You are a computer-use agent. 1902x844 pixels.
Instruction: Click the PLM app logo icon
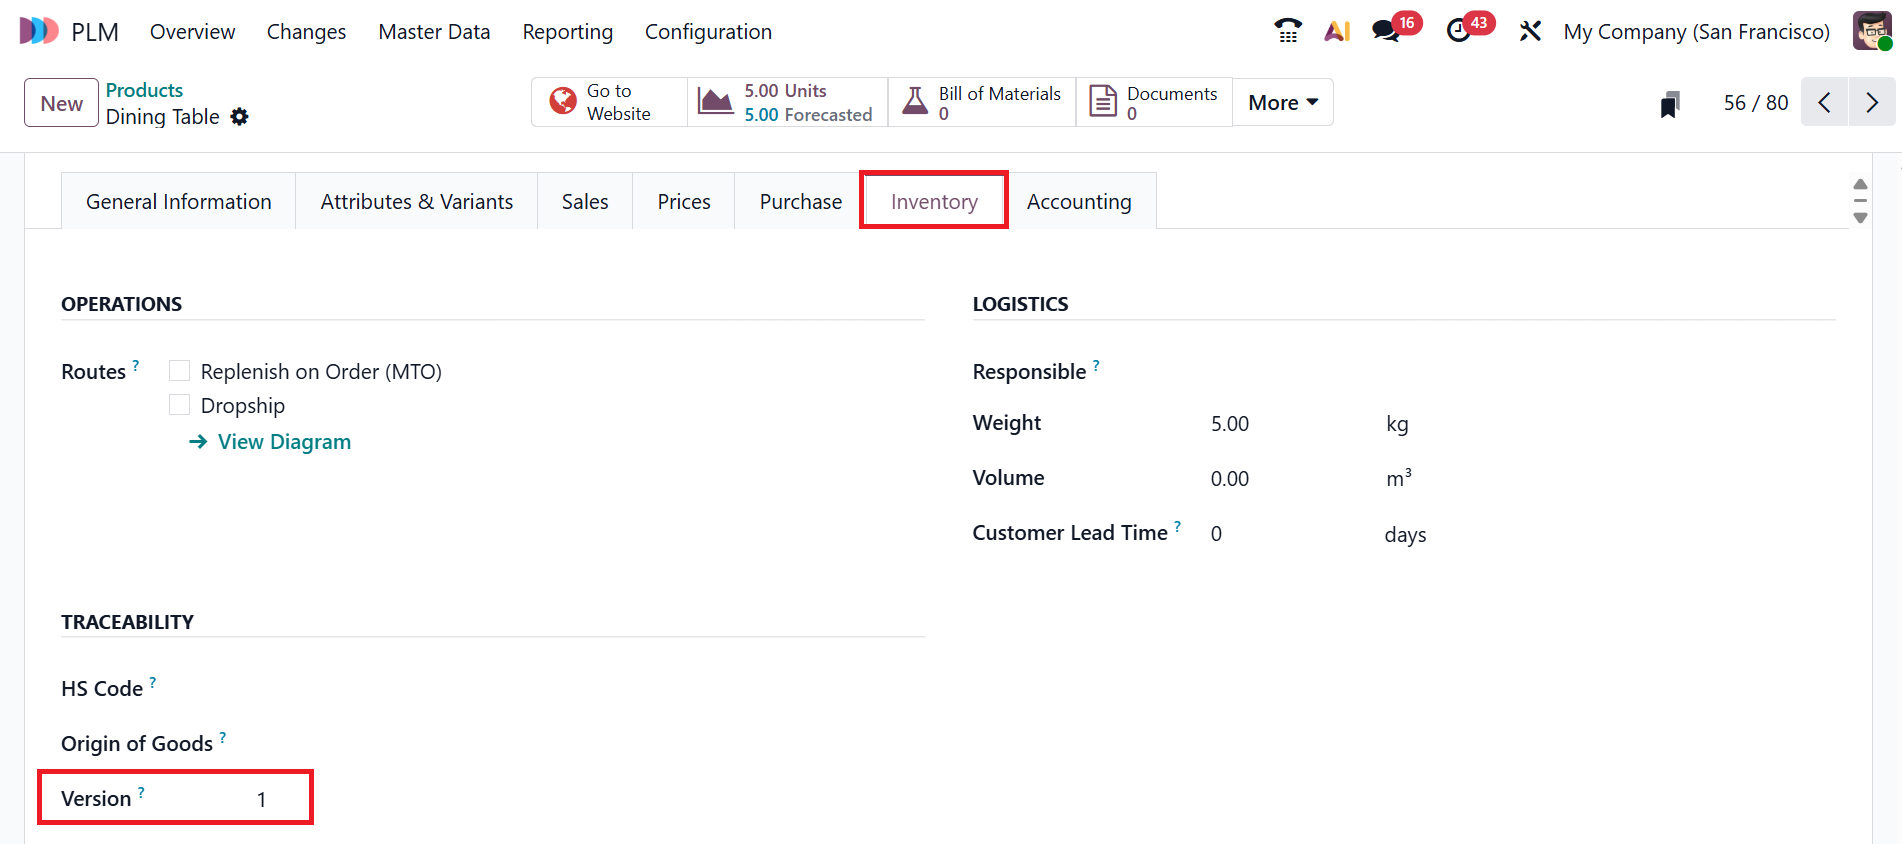39,31
